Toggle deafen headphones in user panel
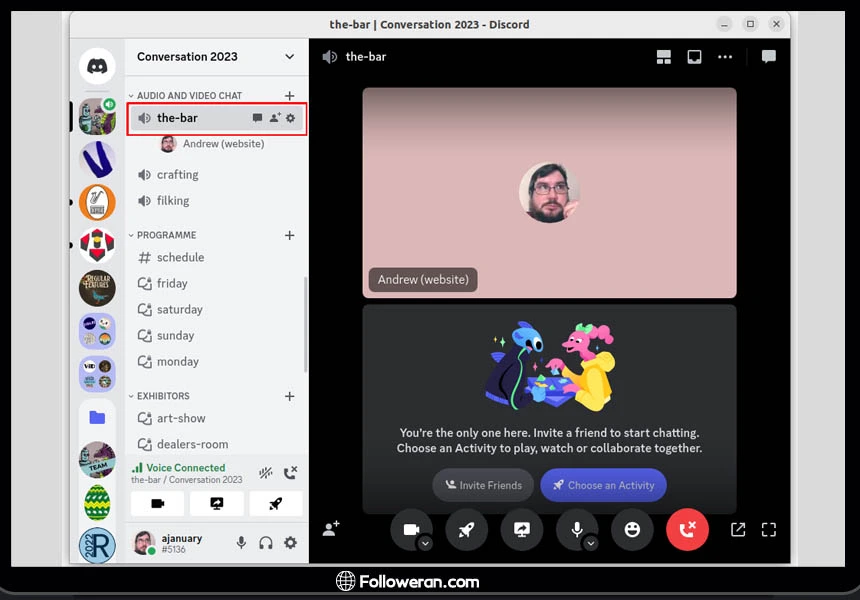The width and height of the screenshot is (860, 600). [x=266, y=543]
